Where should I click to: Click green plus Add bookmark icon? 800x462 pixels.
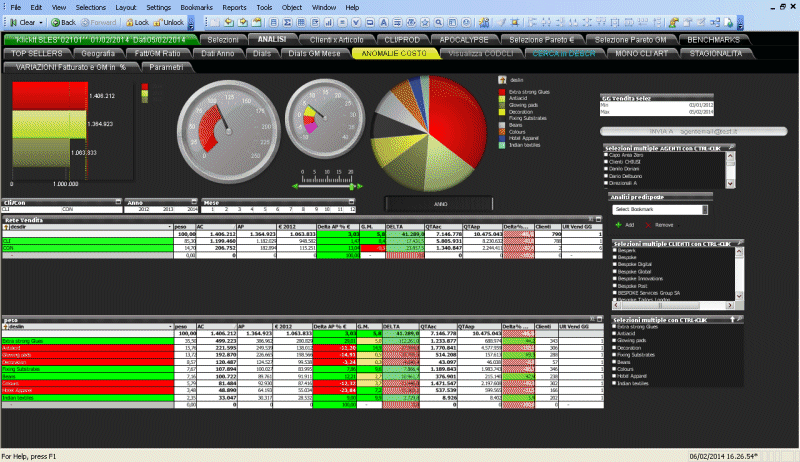click(618, 225)
